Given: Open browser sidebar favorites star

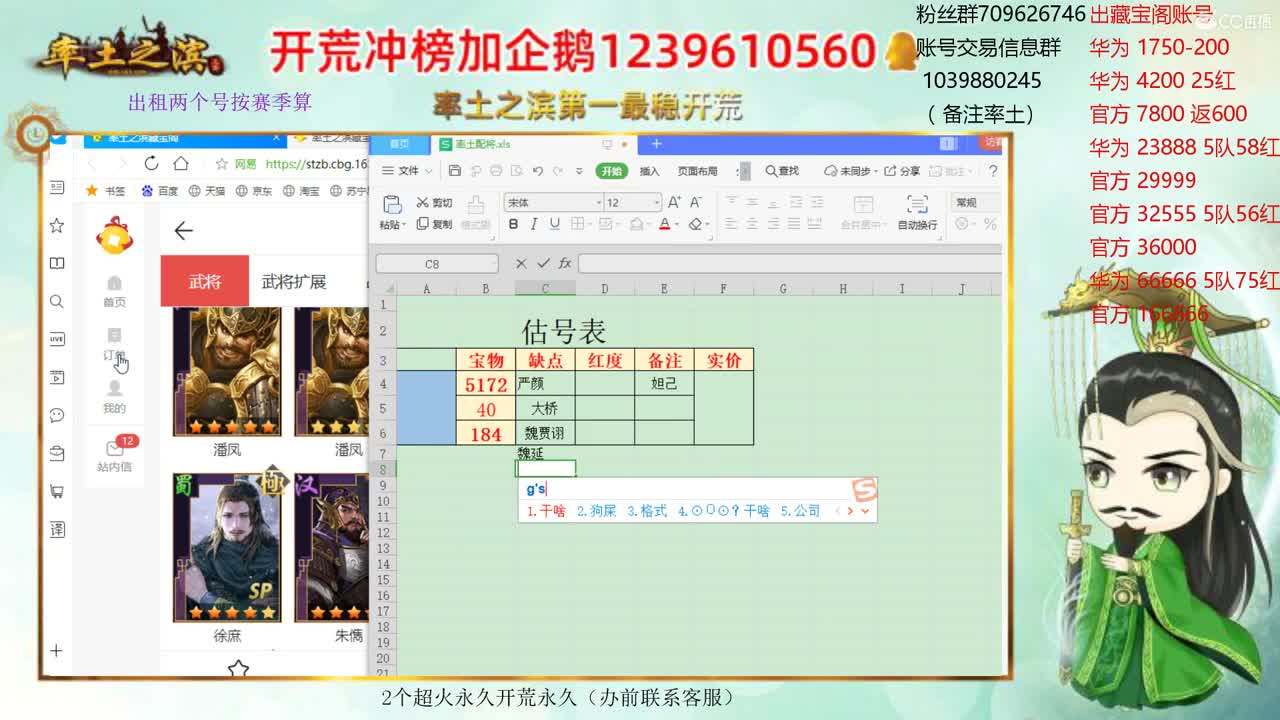Looking at the screenshot, I should (57, 226).
